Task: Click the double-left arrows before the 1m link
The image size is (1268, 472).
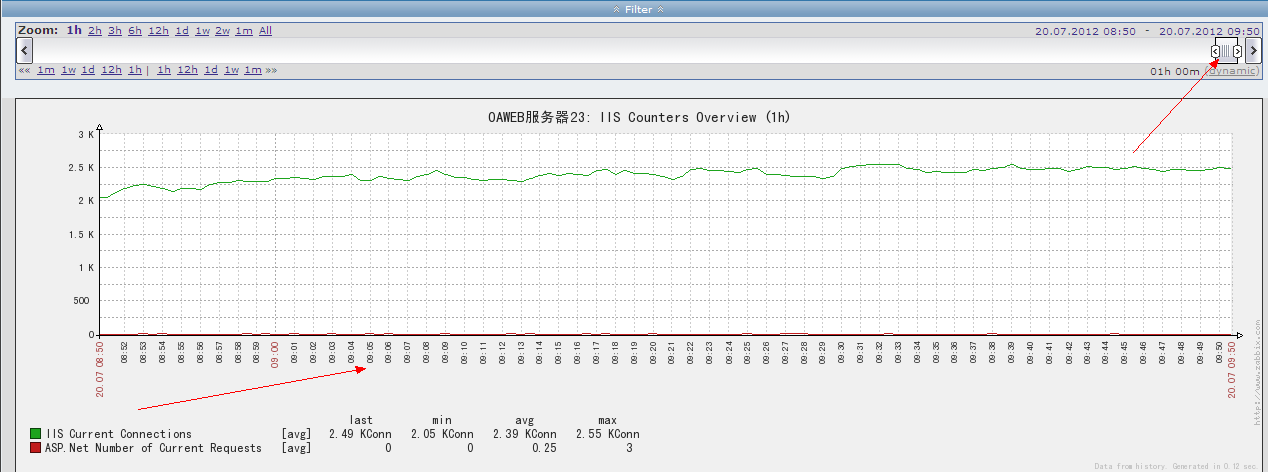Action: tap(24, 70)
